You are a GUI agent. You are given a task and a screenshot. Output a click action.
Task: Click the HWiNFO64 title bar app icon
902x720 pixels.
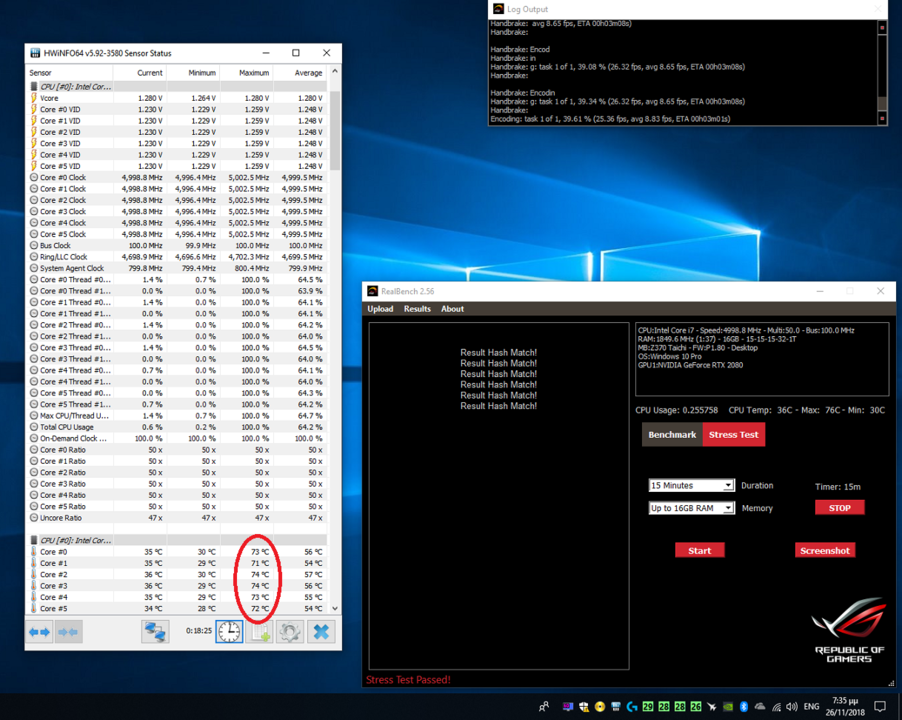[x=35, y=53]
